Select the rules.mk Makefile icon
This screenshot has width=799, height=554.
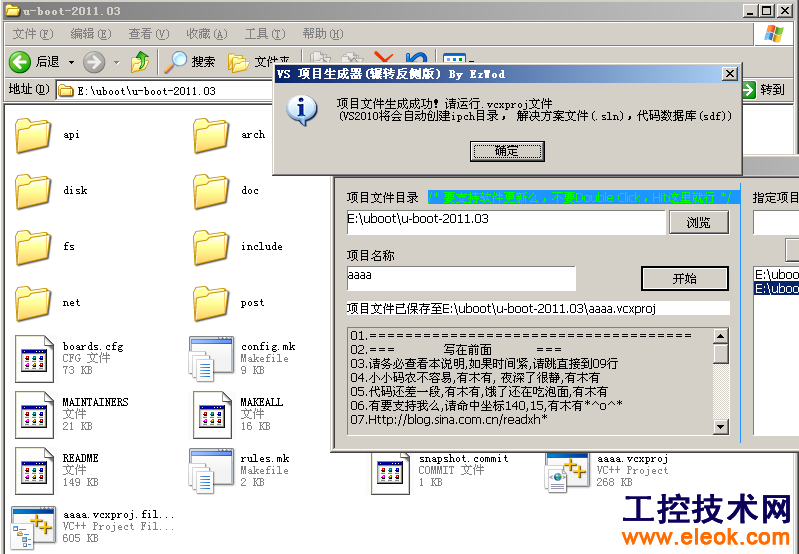(x=211, y=471)
